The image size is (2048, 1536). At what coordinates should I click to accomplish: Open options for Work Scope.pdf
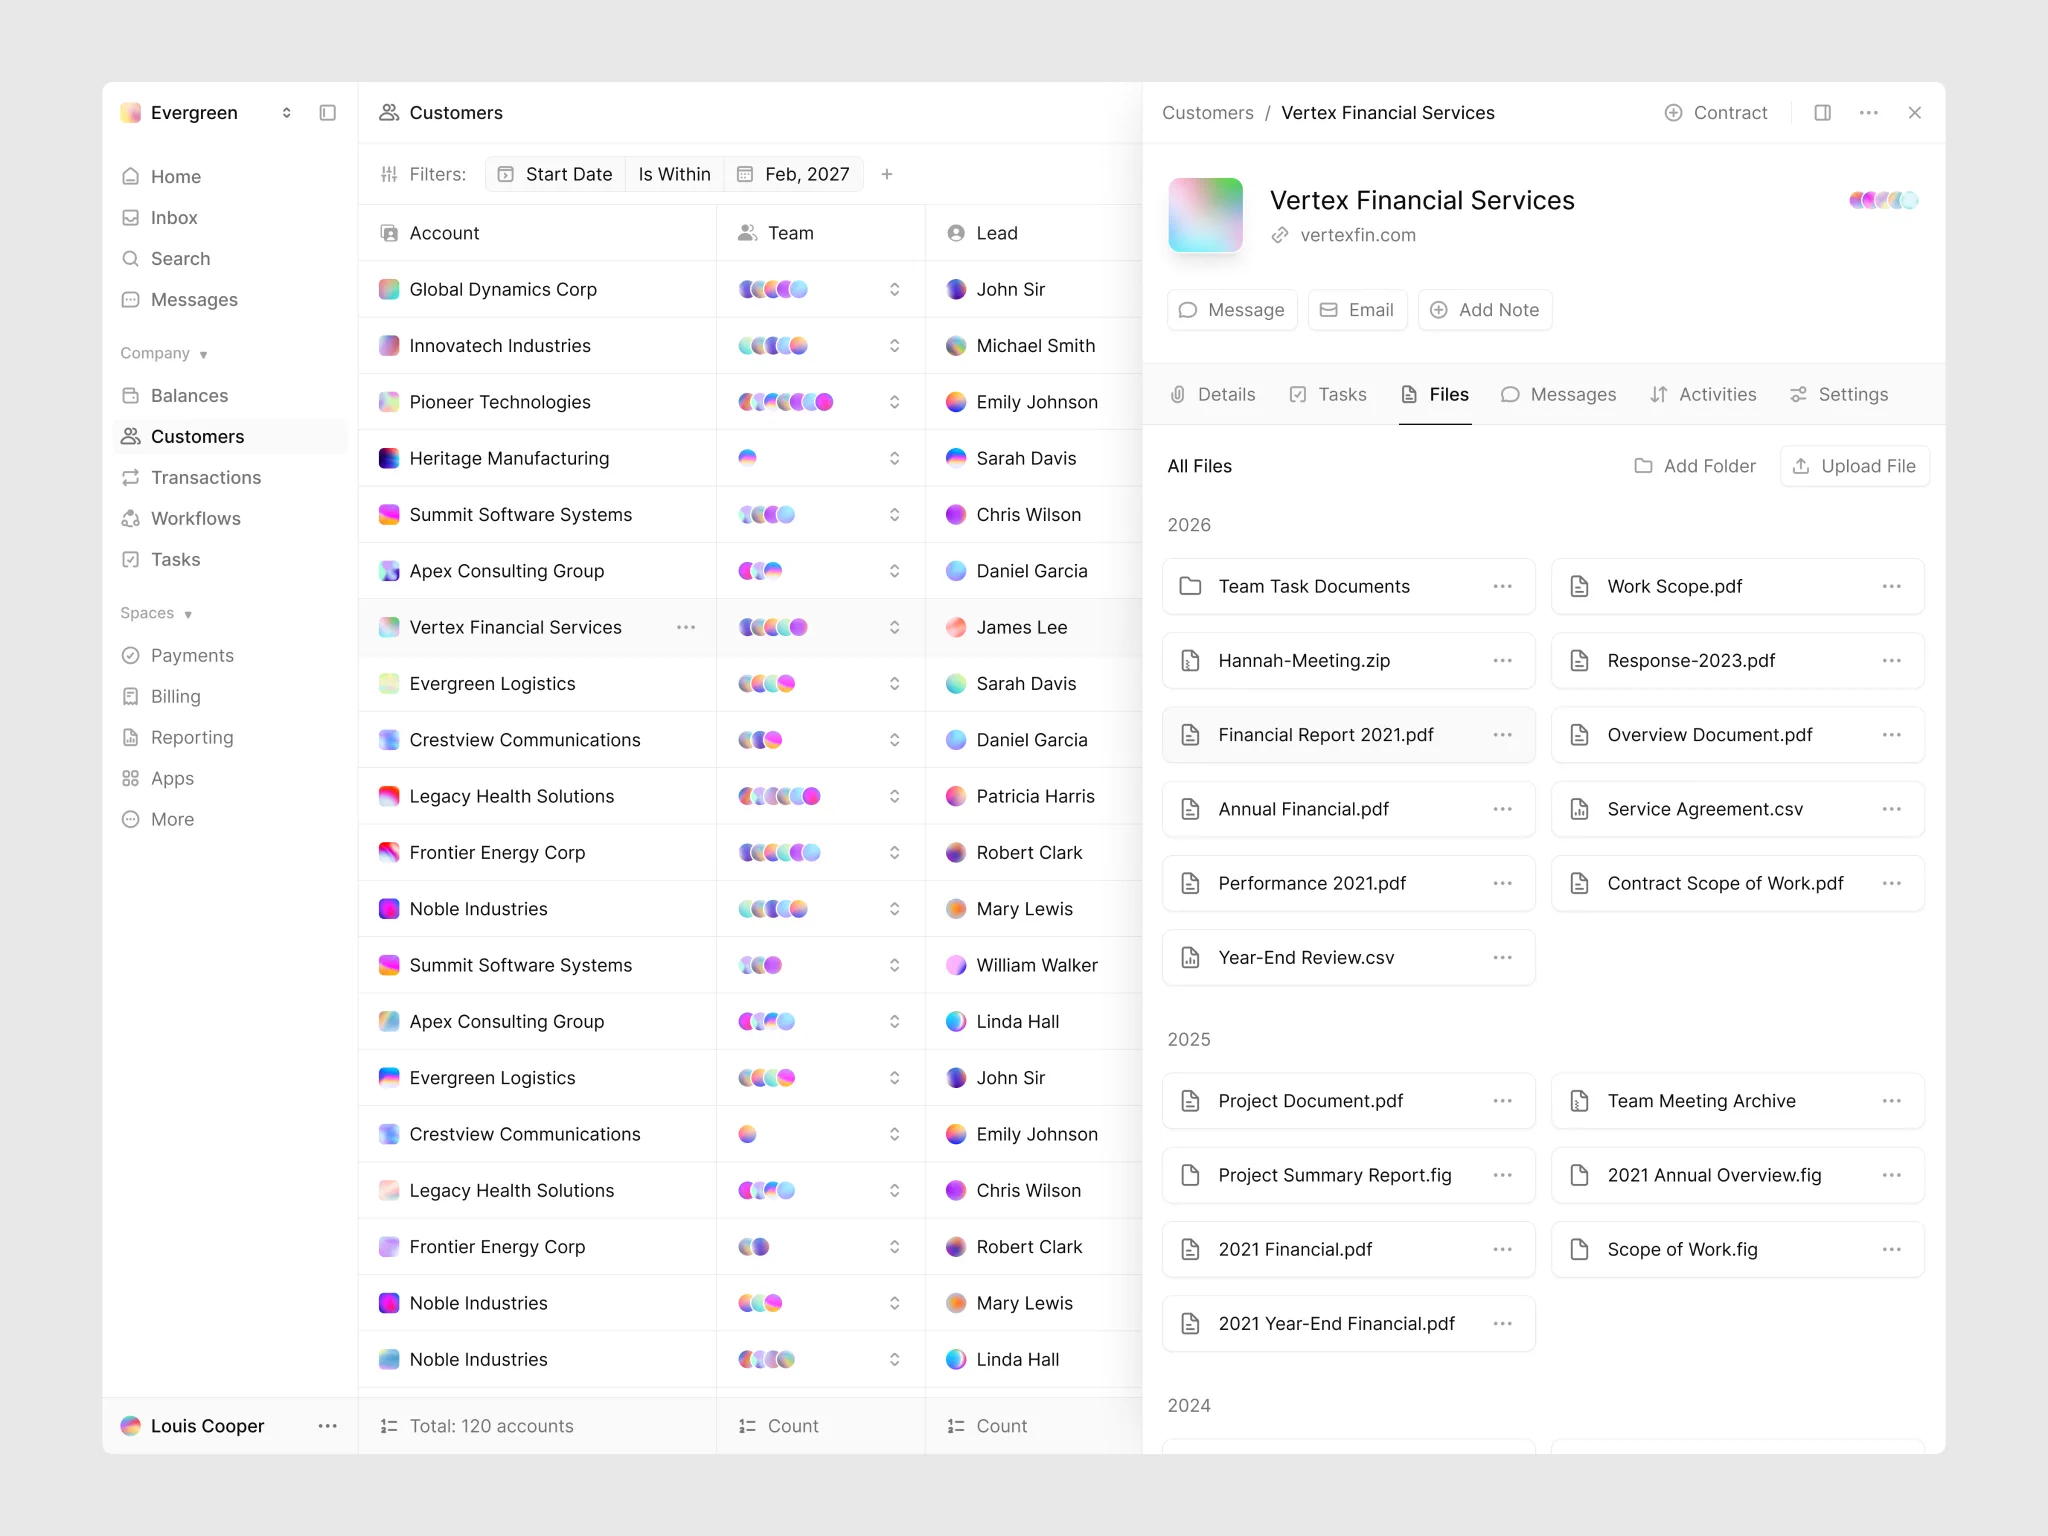click(x=1891, y=587)
